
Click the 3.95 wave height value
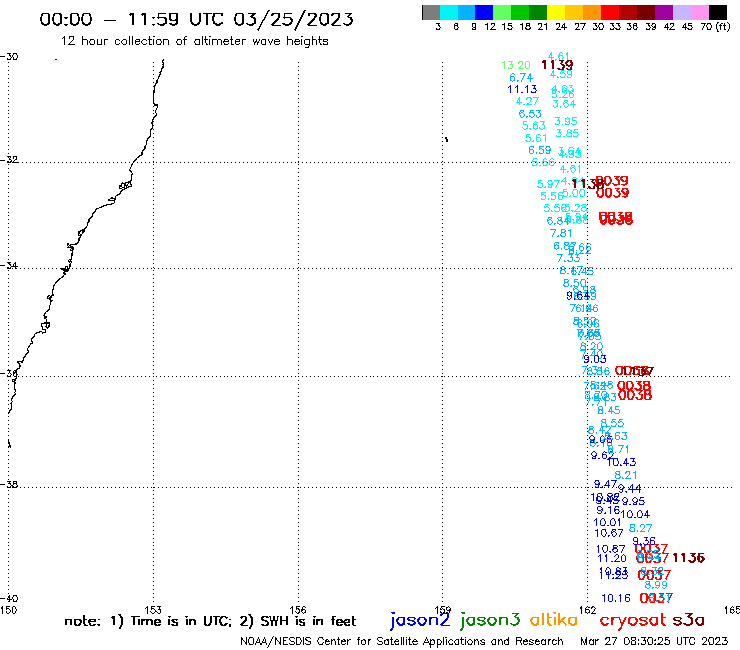566,121
